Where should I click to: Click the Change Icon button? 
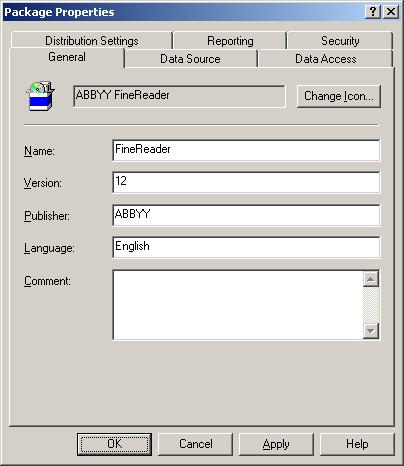point(339,96)
